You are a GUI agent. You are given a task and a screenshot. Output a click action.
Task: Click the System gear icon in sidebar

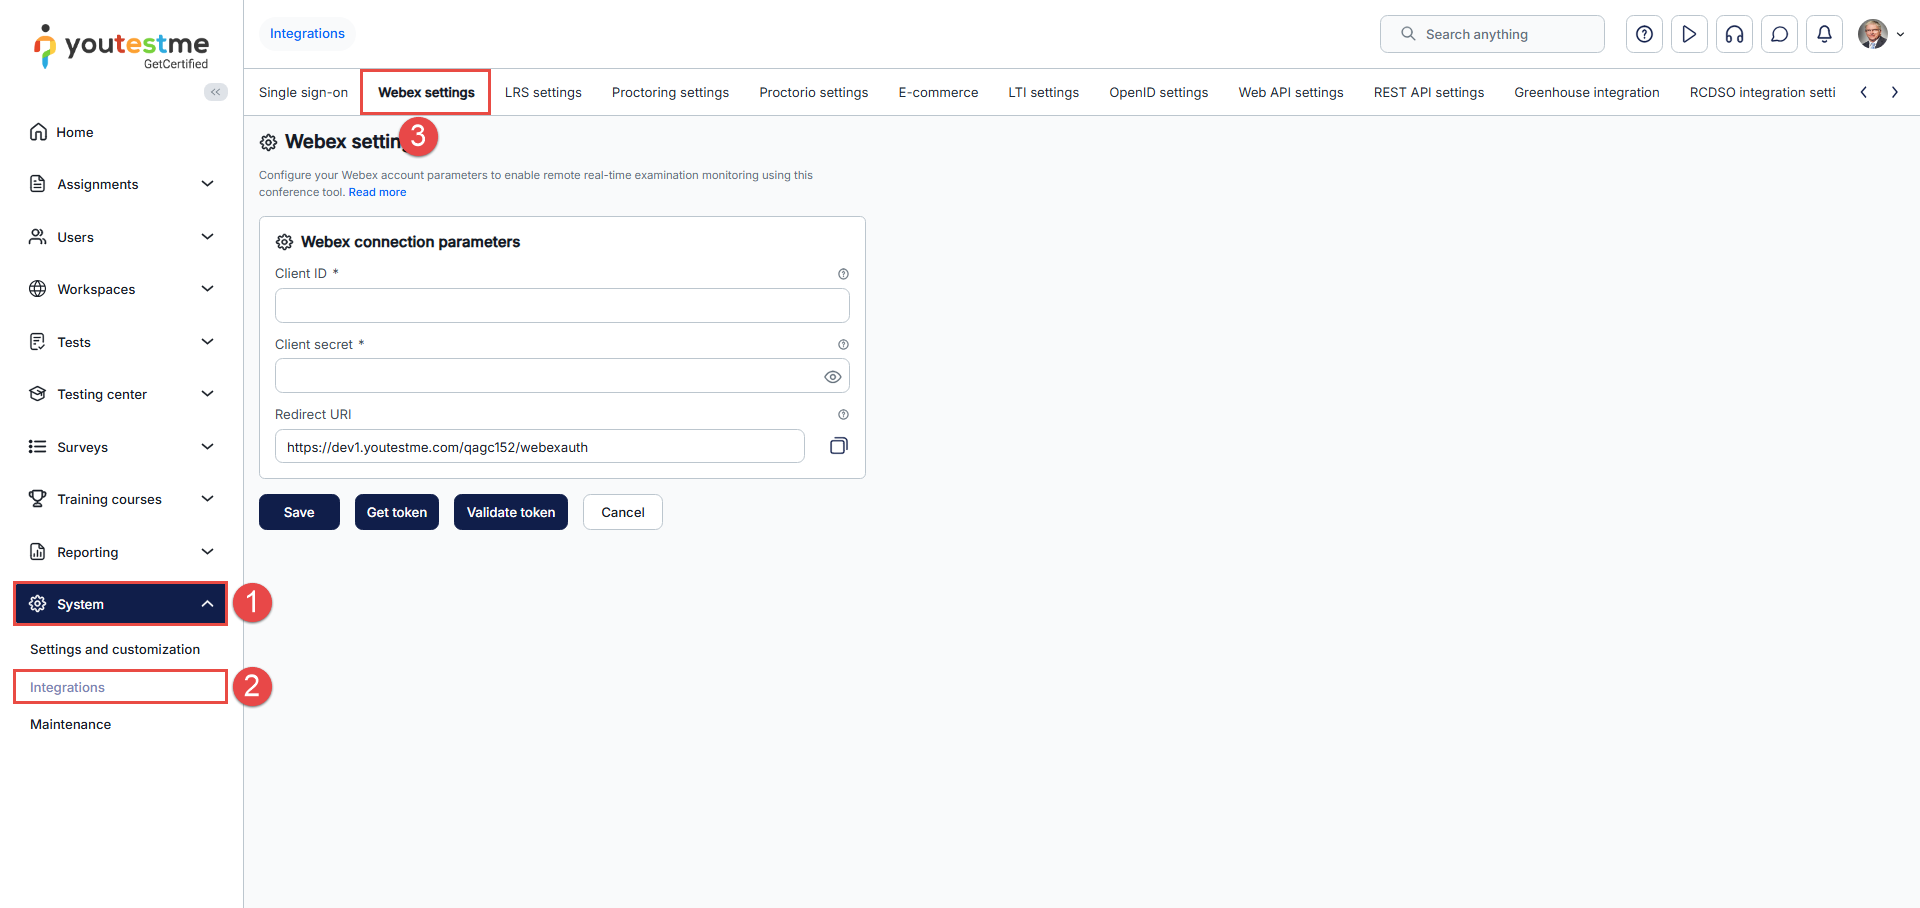coord(38,604)
